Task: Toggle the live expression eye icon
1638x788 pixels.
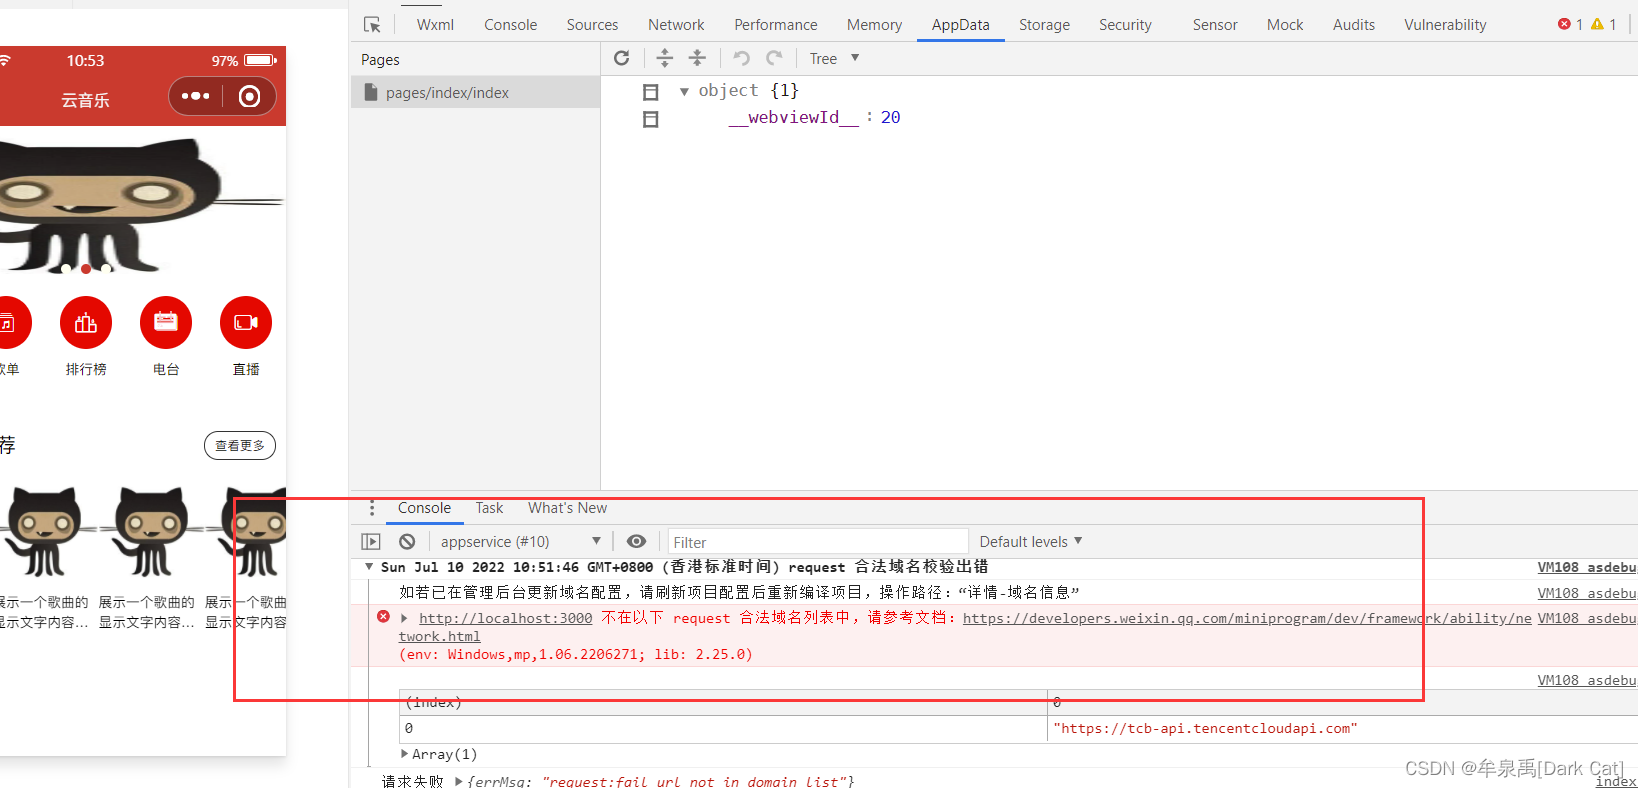Action: (x=636, y=541)
